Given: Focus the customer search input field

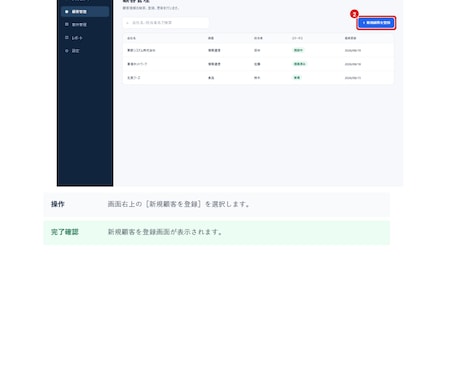Looking at the screenshot, I should tap(166, 23).
